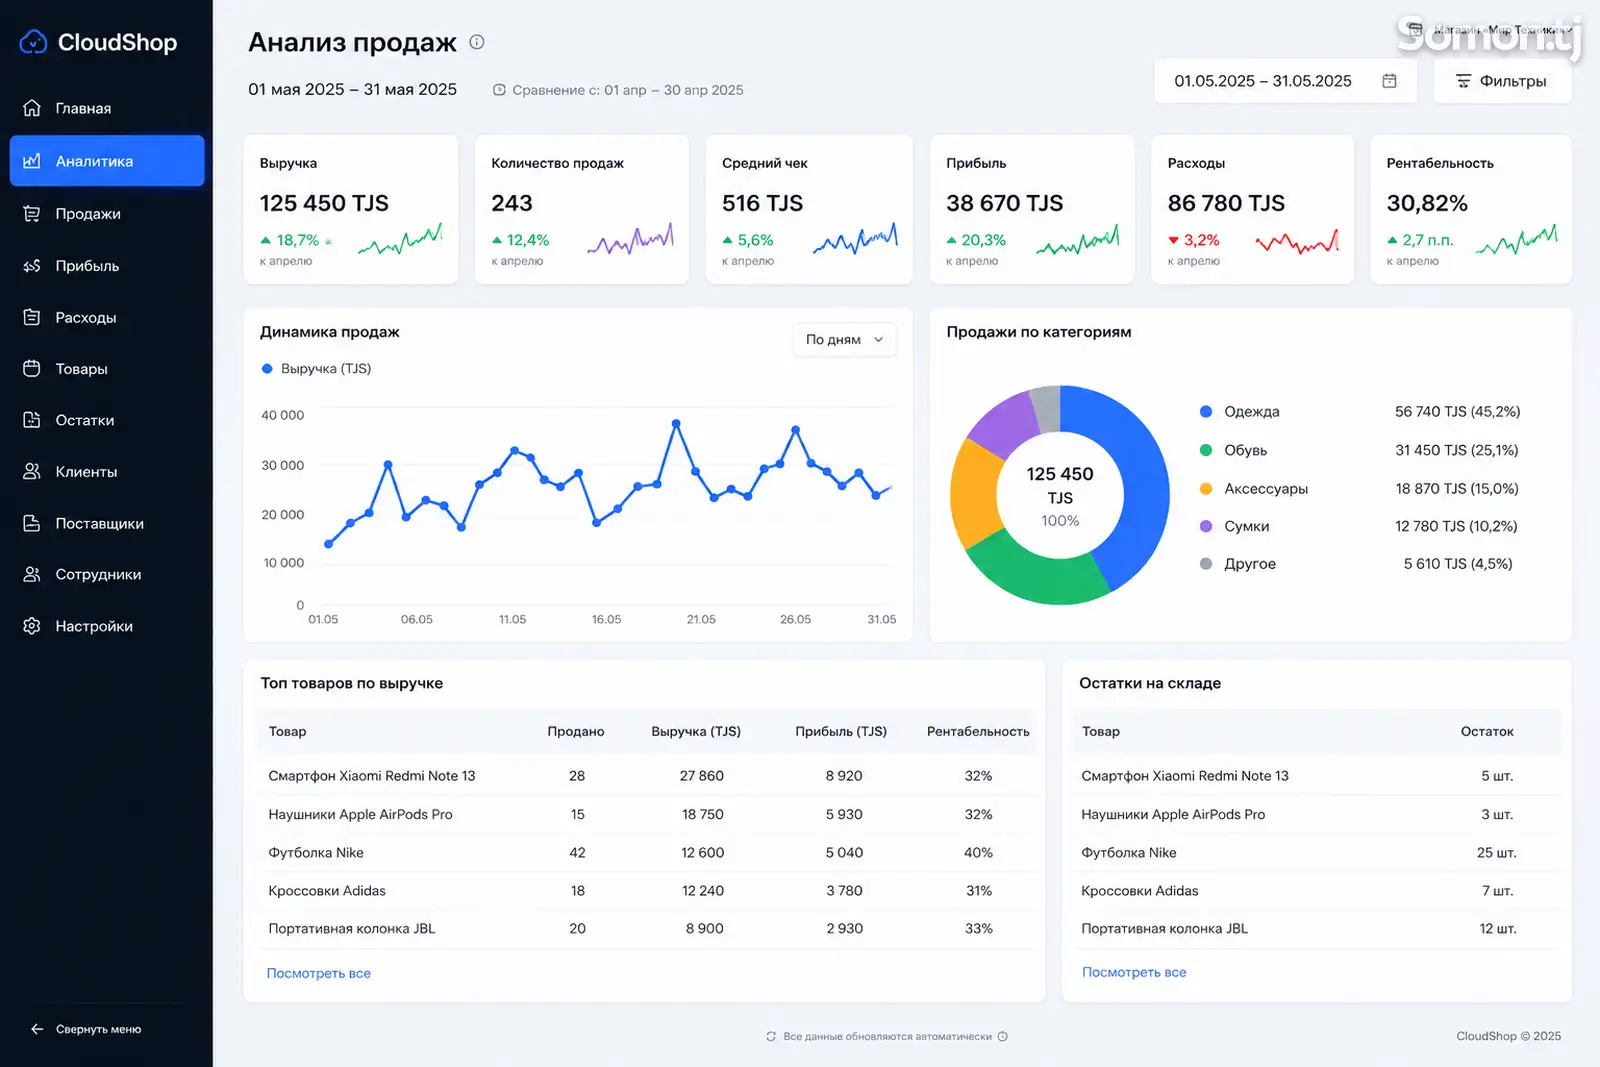Click the Клиенты people icon

(32, 471)
